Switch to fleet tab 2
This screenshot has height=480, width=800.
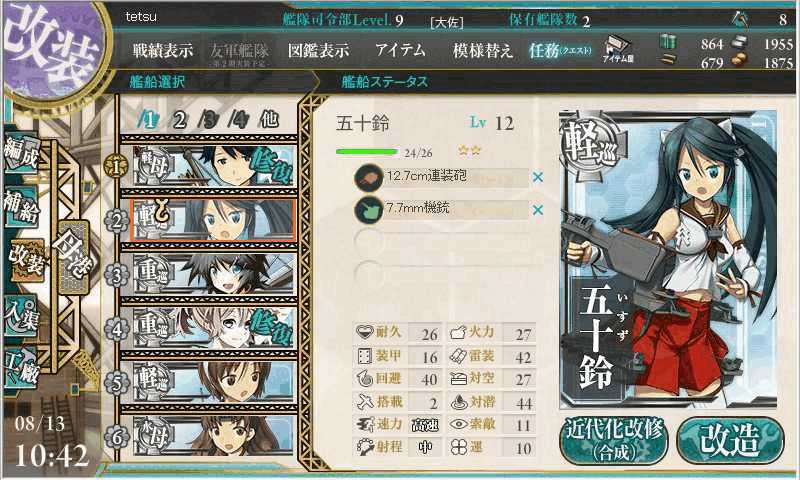pos(179,120)
